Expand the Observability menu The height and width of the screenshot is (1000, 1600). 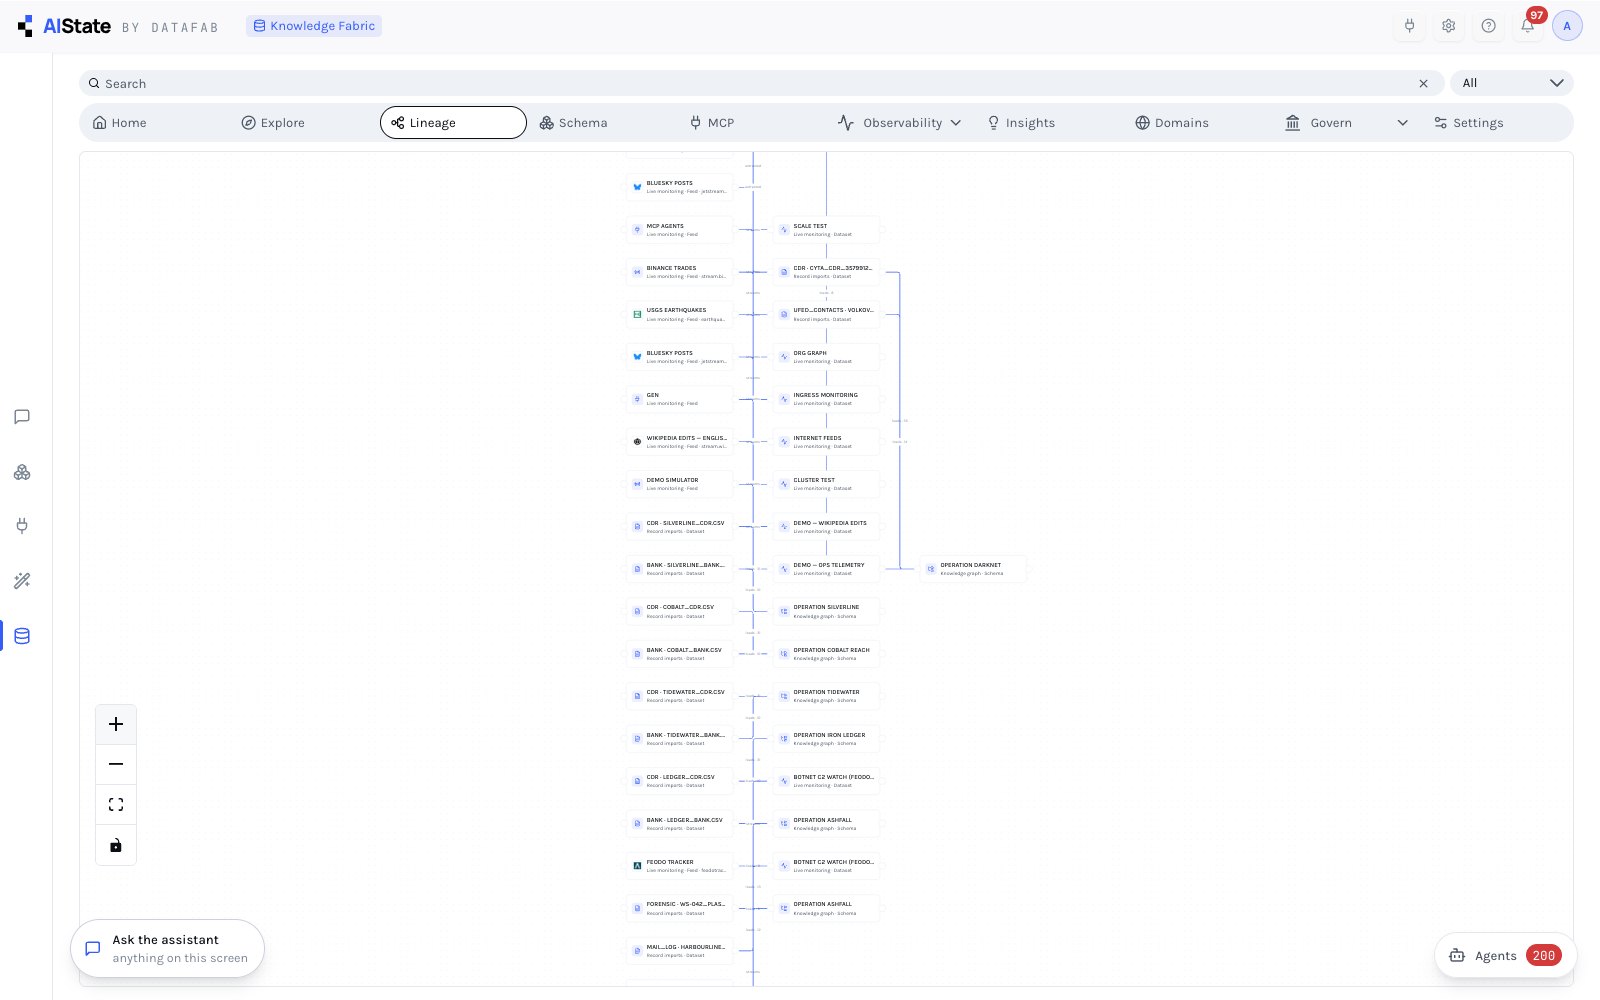[x=899, y=123]
